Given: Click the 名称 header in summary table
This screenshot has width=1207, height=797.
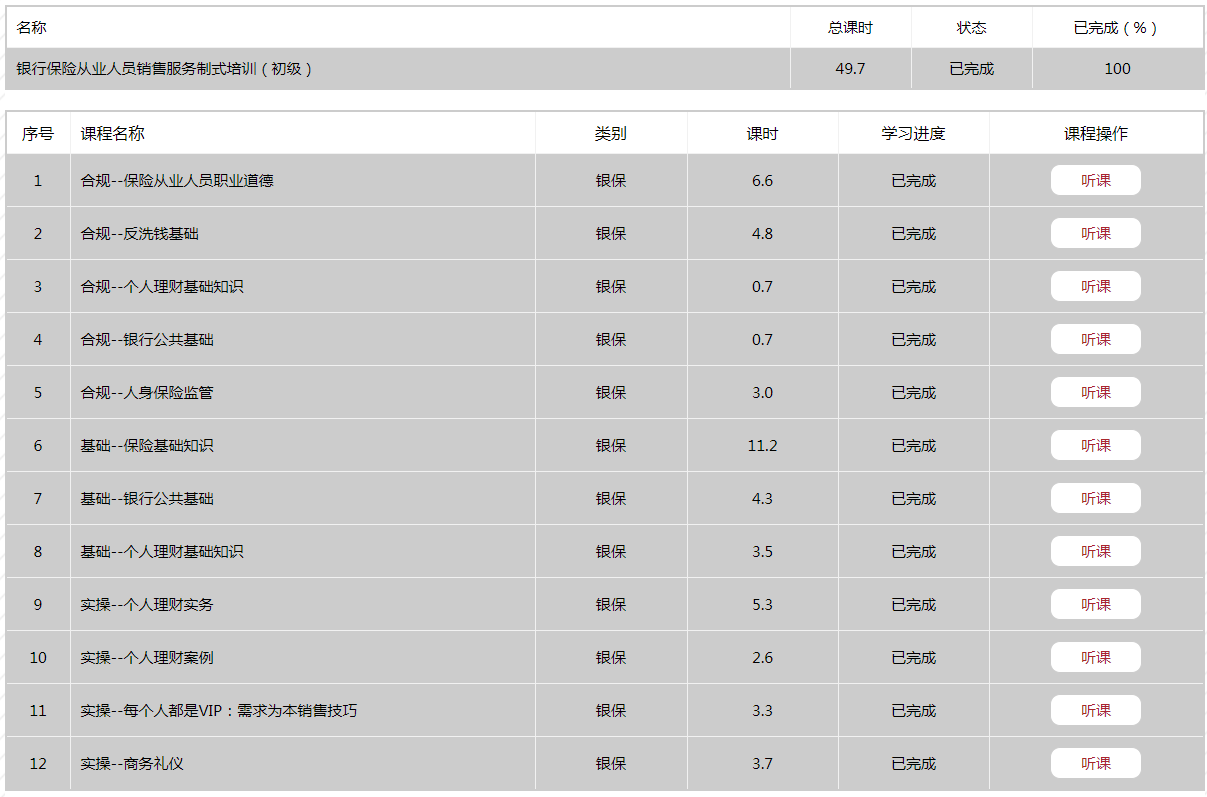Looking at the screenshot, I should click(31, 28).
